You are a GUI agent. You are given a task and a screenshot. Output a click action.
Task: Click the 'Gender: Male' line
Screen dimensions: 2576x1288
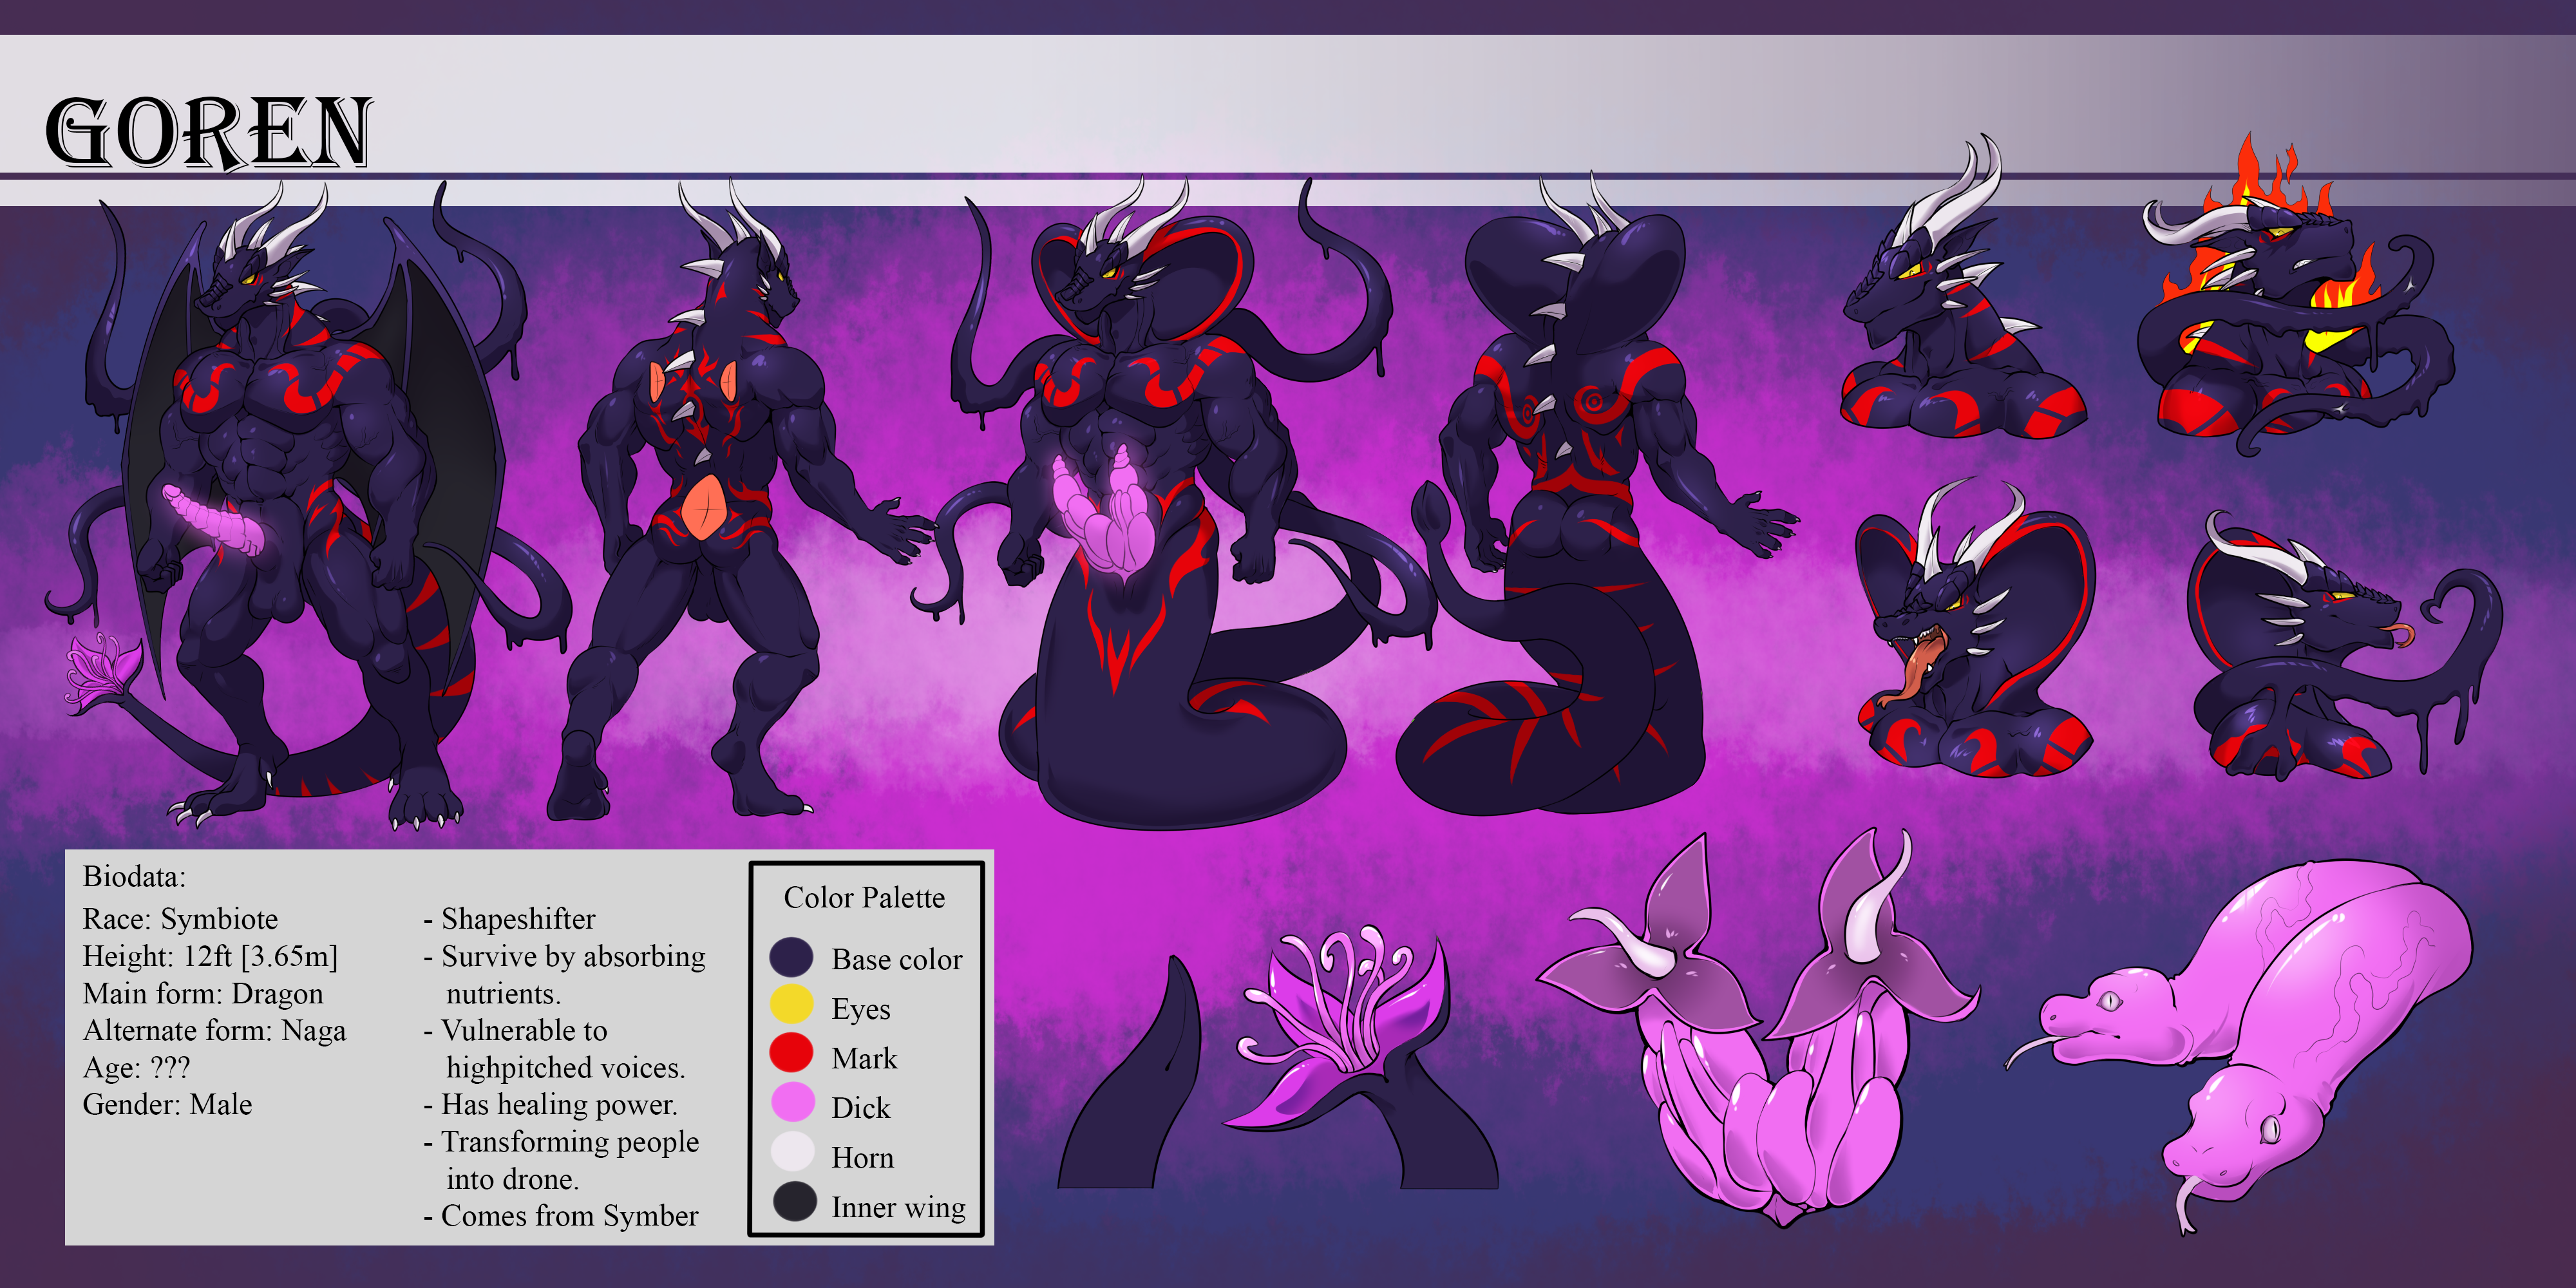(x=167, y=1104)
